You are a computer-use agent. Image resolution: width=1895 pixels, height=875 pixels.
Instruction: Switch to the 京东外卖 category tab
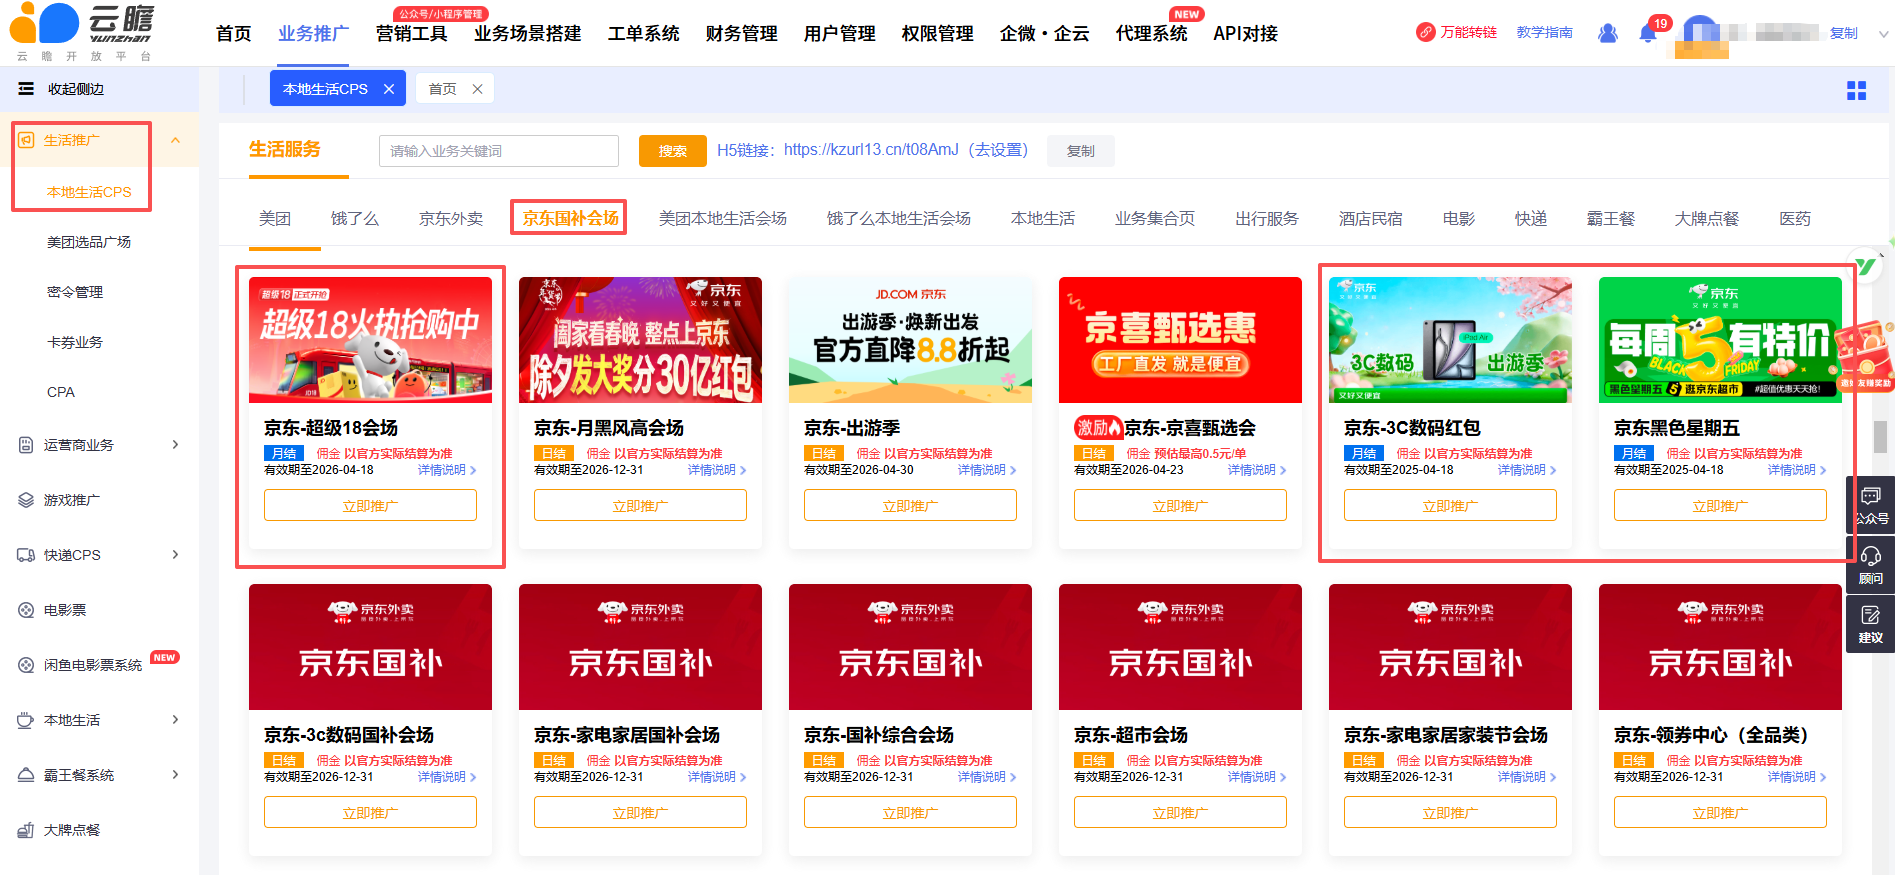[x=451, y=218]
